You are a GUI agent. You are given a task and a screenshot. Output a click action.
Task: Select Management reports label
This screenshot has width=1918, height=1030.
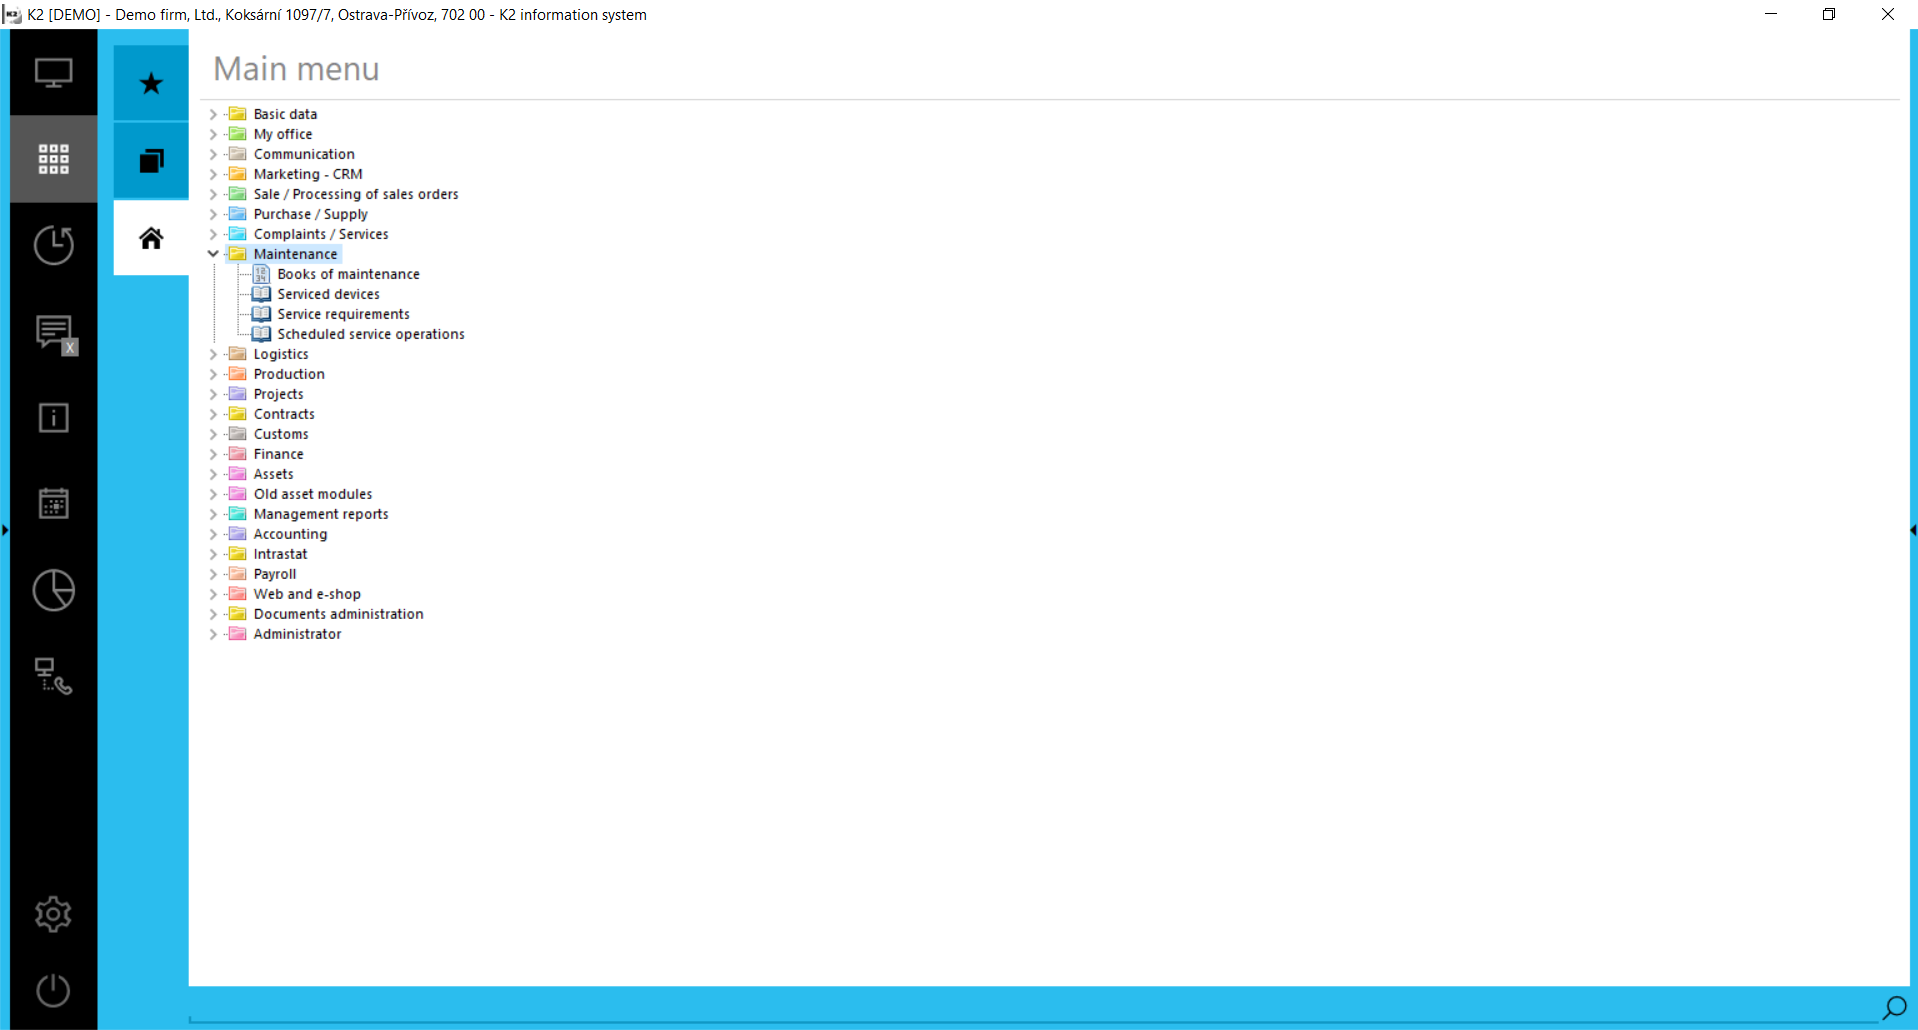coord(321,514)
